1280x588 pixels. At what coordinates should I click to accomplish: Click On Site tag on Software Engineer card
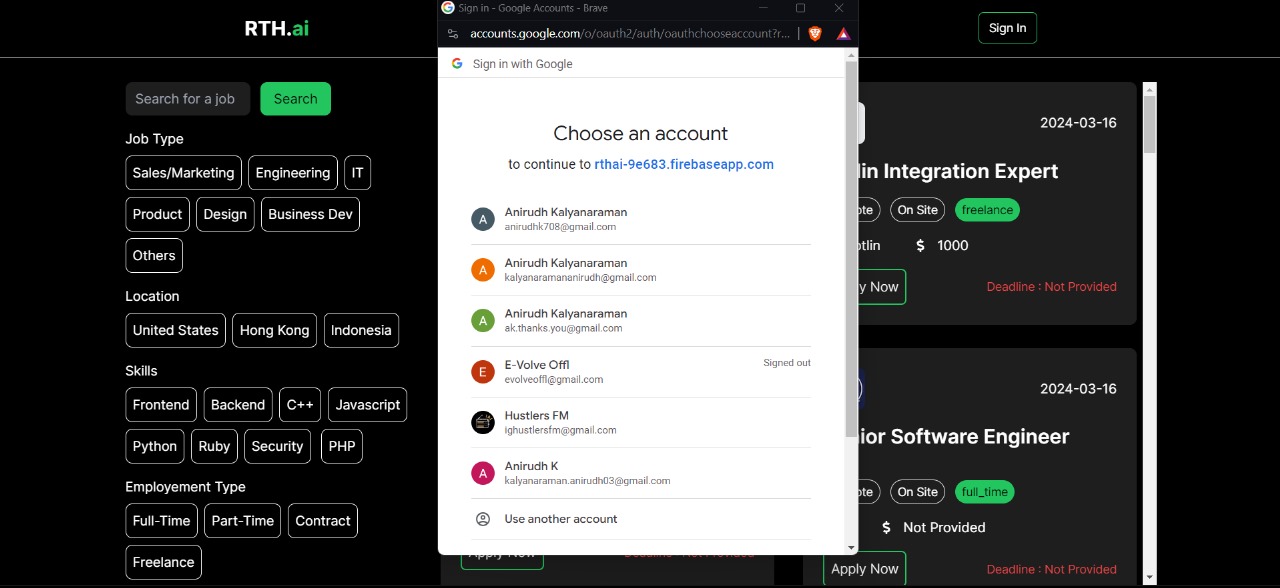(917, 492)
